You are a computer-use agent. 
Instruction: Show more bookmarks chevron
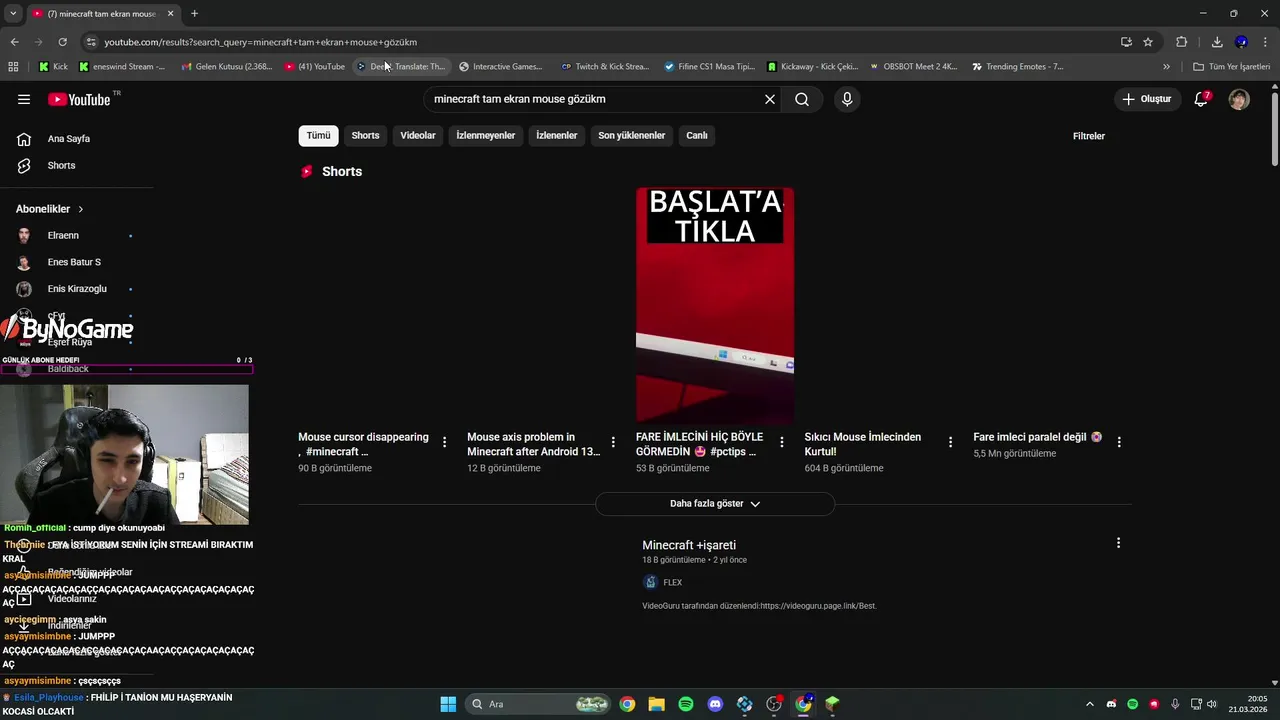[x=1166, y=67]
